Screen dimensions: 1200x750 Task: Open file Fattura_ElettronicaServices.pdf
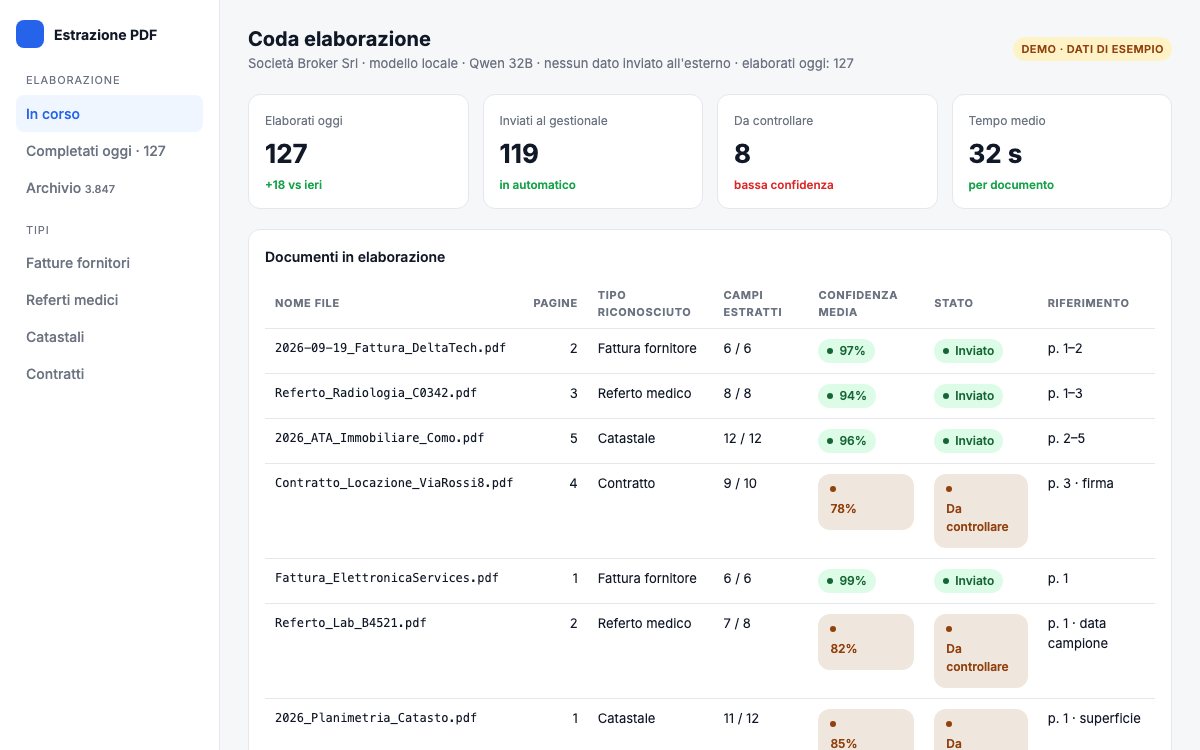pos(387,578)
